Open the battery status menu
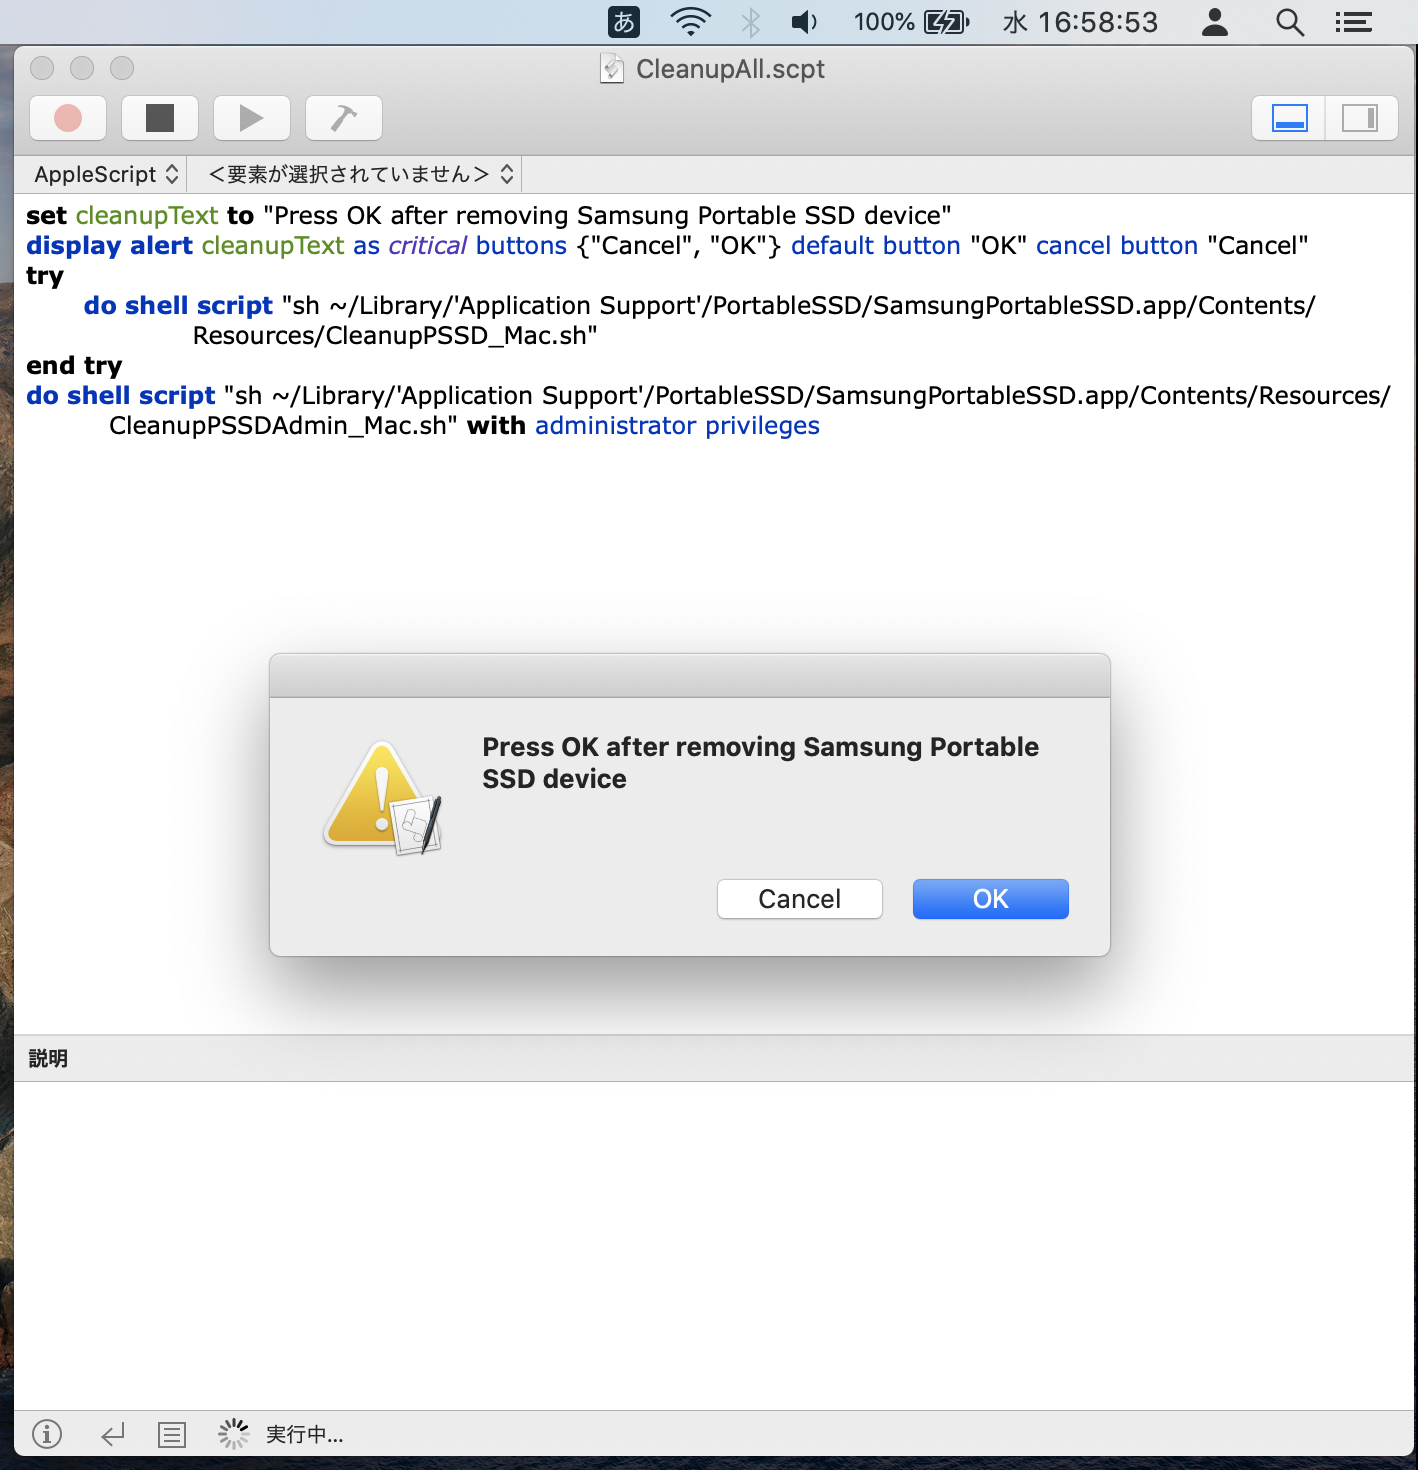The width and height of the screenshot is (1418, 1470). click(911, 22)
